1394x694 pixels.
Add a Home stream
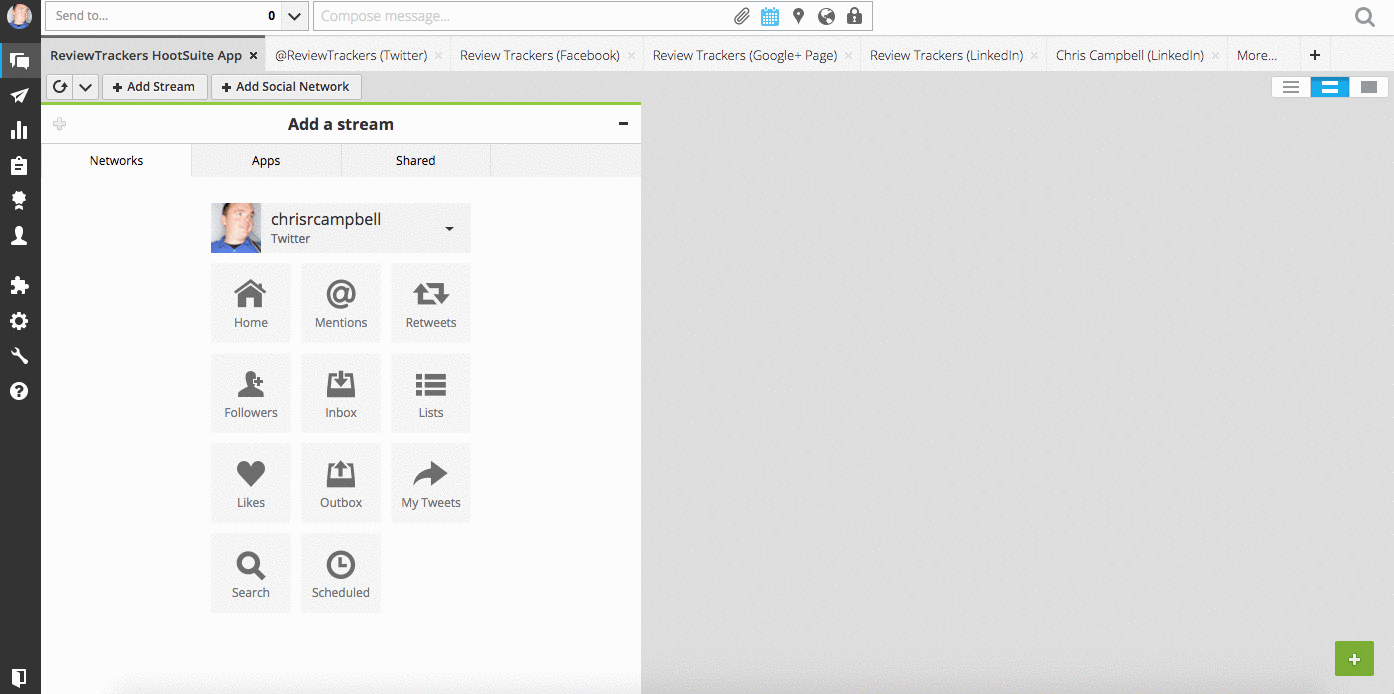(251, 303)
